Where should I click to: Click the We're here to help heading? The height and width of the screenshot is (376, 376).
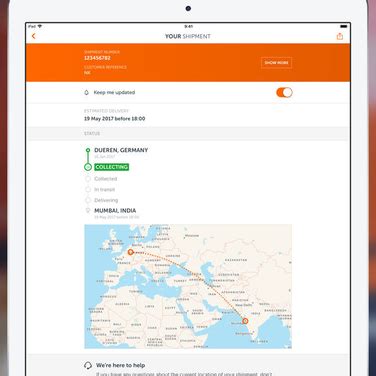(x=120, y=365)
